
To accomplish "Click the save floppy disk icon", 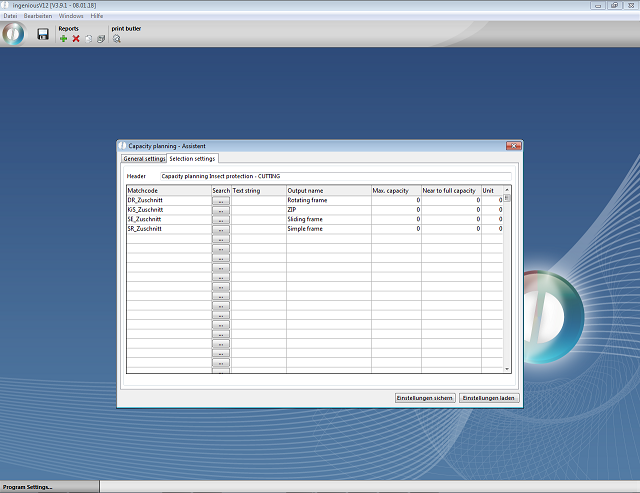I will pos(43,34).
